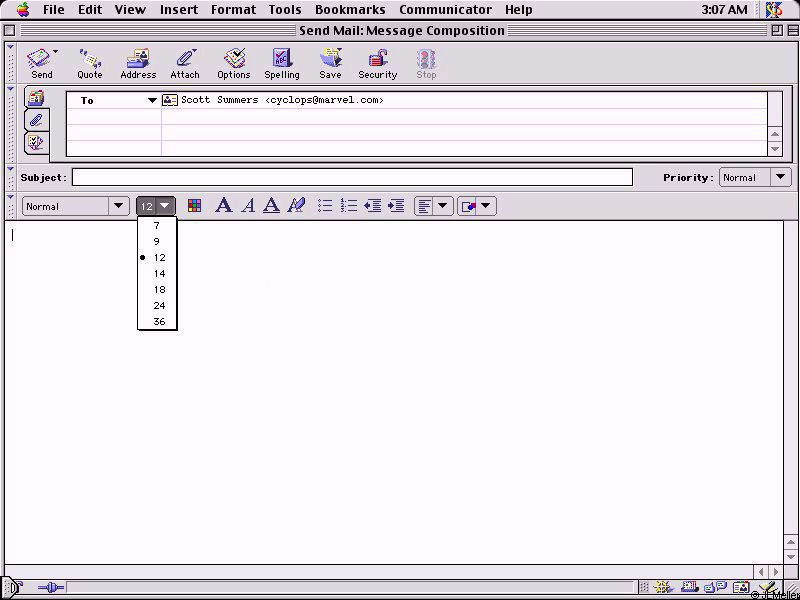Choose font size 7 from the list

157,226
